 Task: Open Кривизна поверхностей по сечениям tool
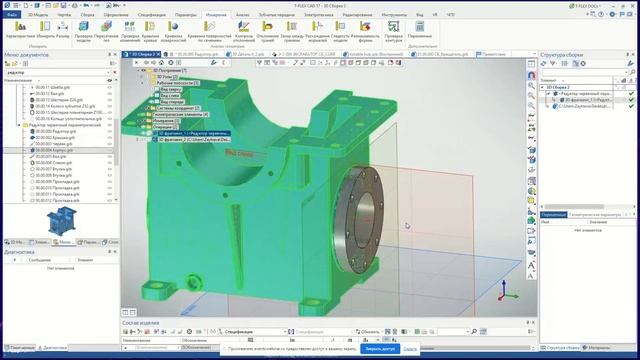[x=209, y=31]
